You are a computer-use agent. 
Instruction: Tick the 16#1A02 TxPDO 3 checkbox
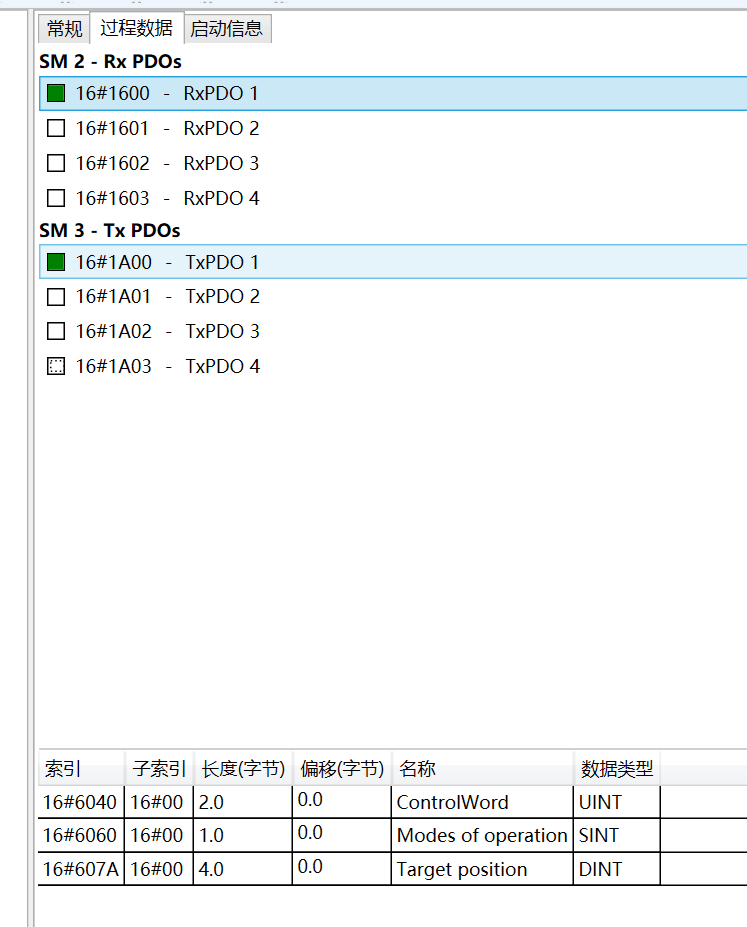pyautogui.click(x=56, y=331)
